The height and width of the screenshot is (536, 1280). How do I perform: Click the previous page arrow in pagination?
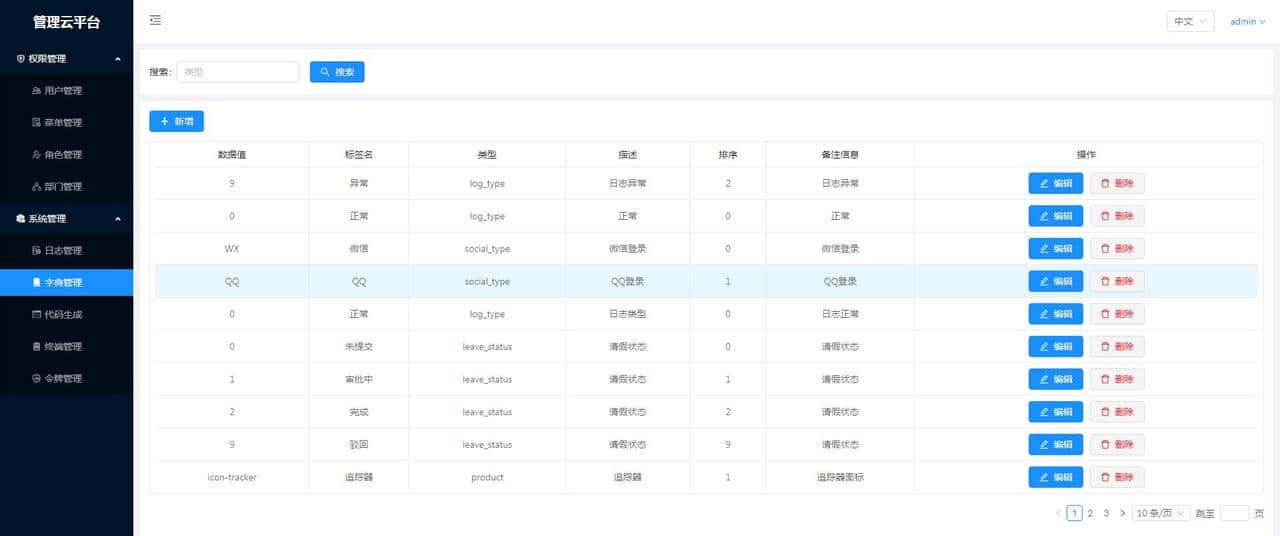pos(1058,513)
